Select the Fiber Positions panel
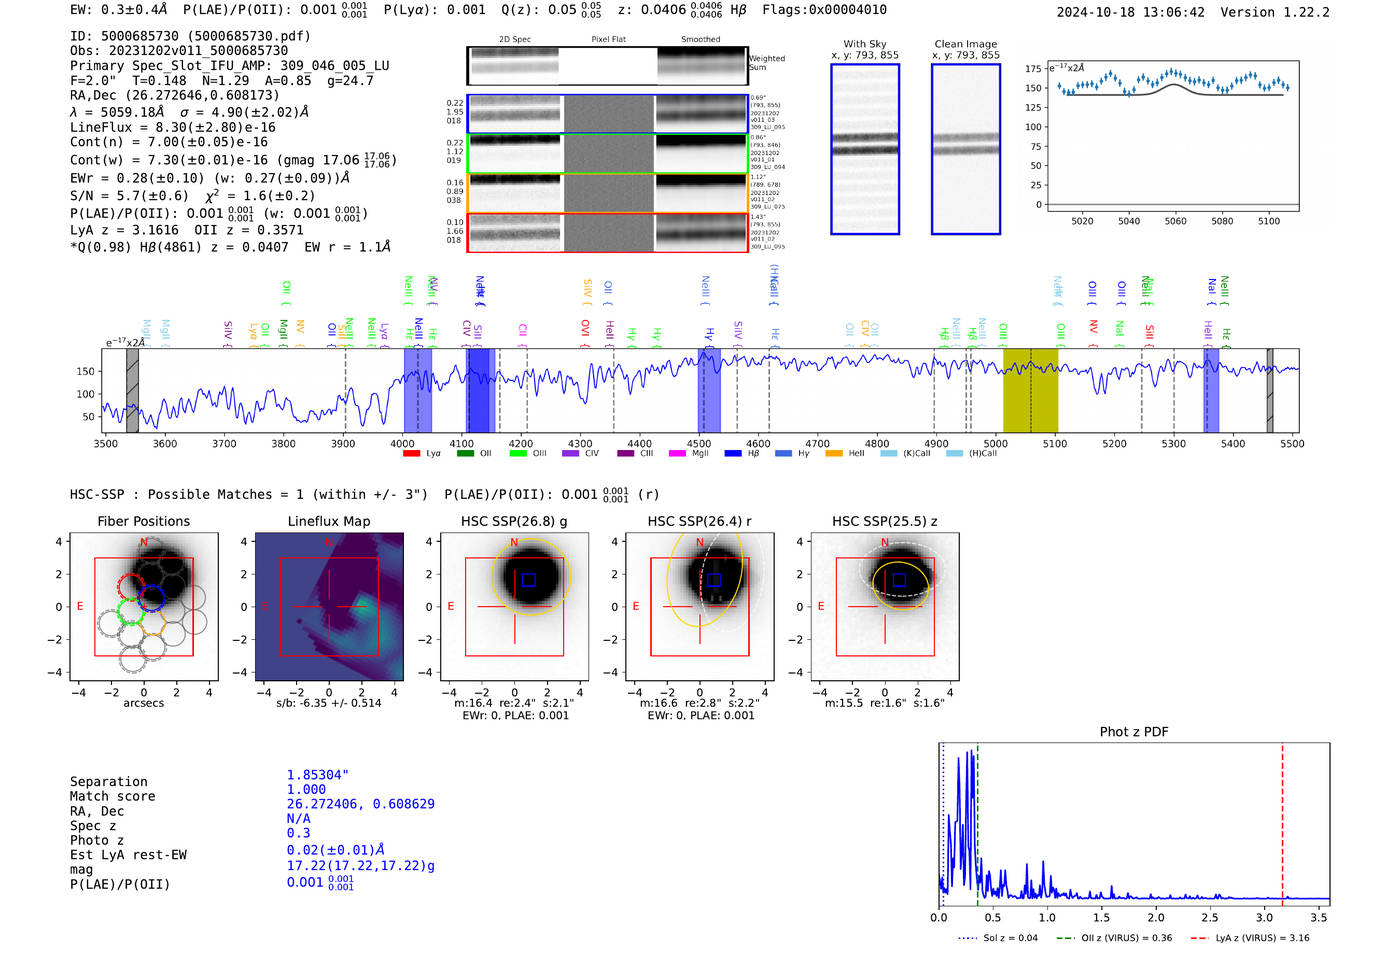This screenshot has width=1400, height=953. (x=143, y=606)
